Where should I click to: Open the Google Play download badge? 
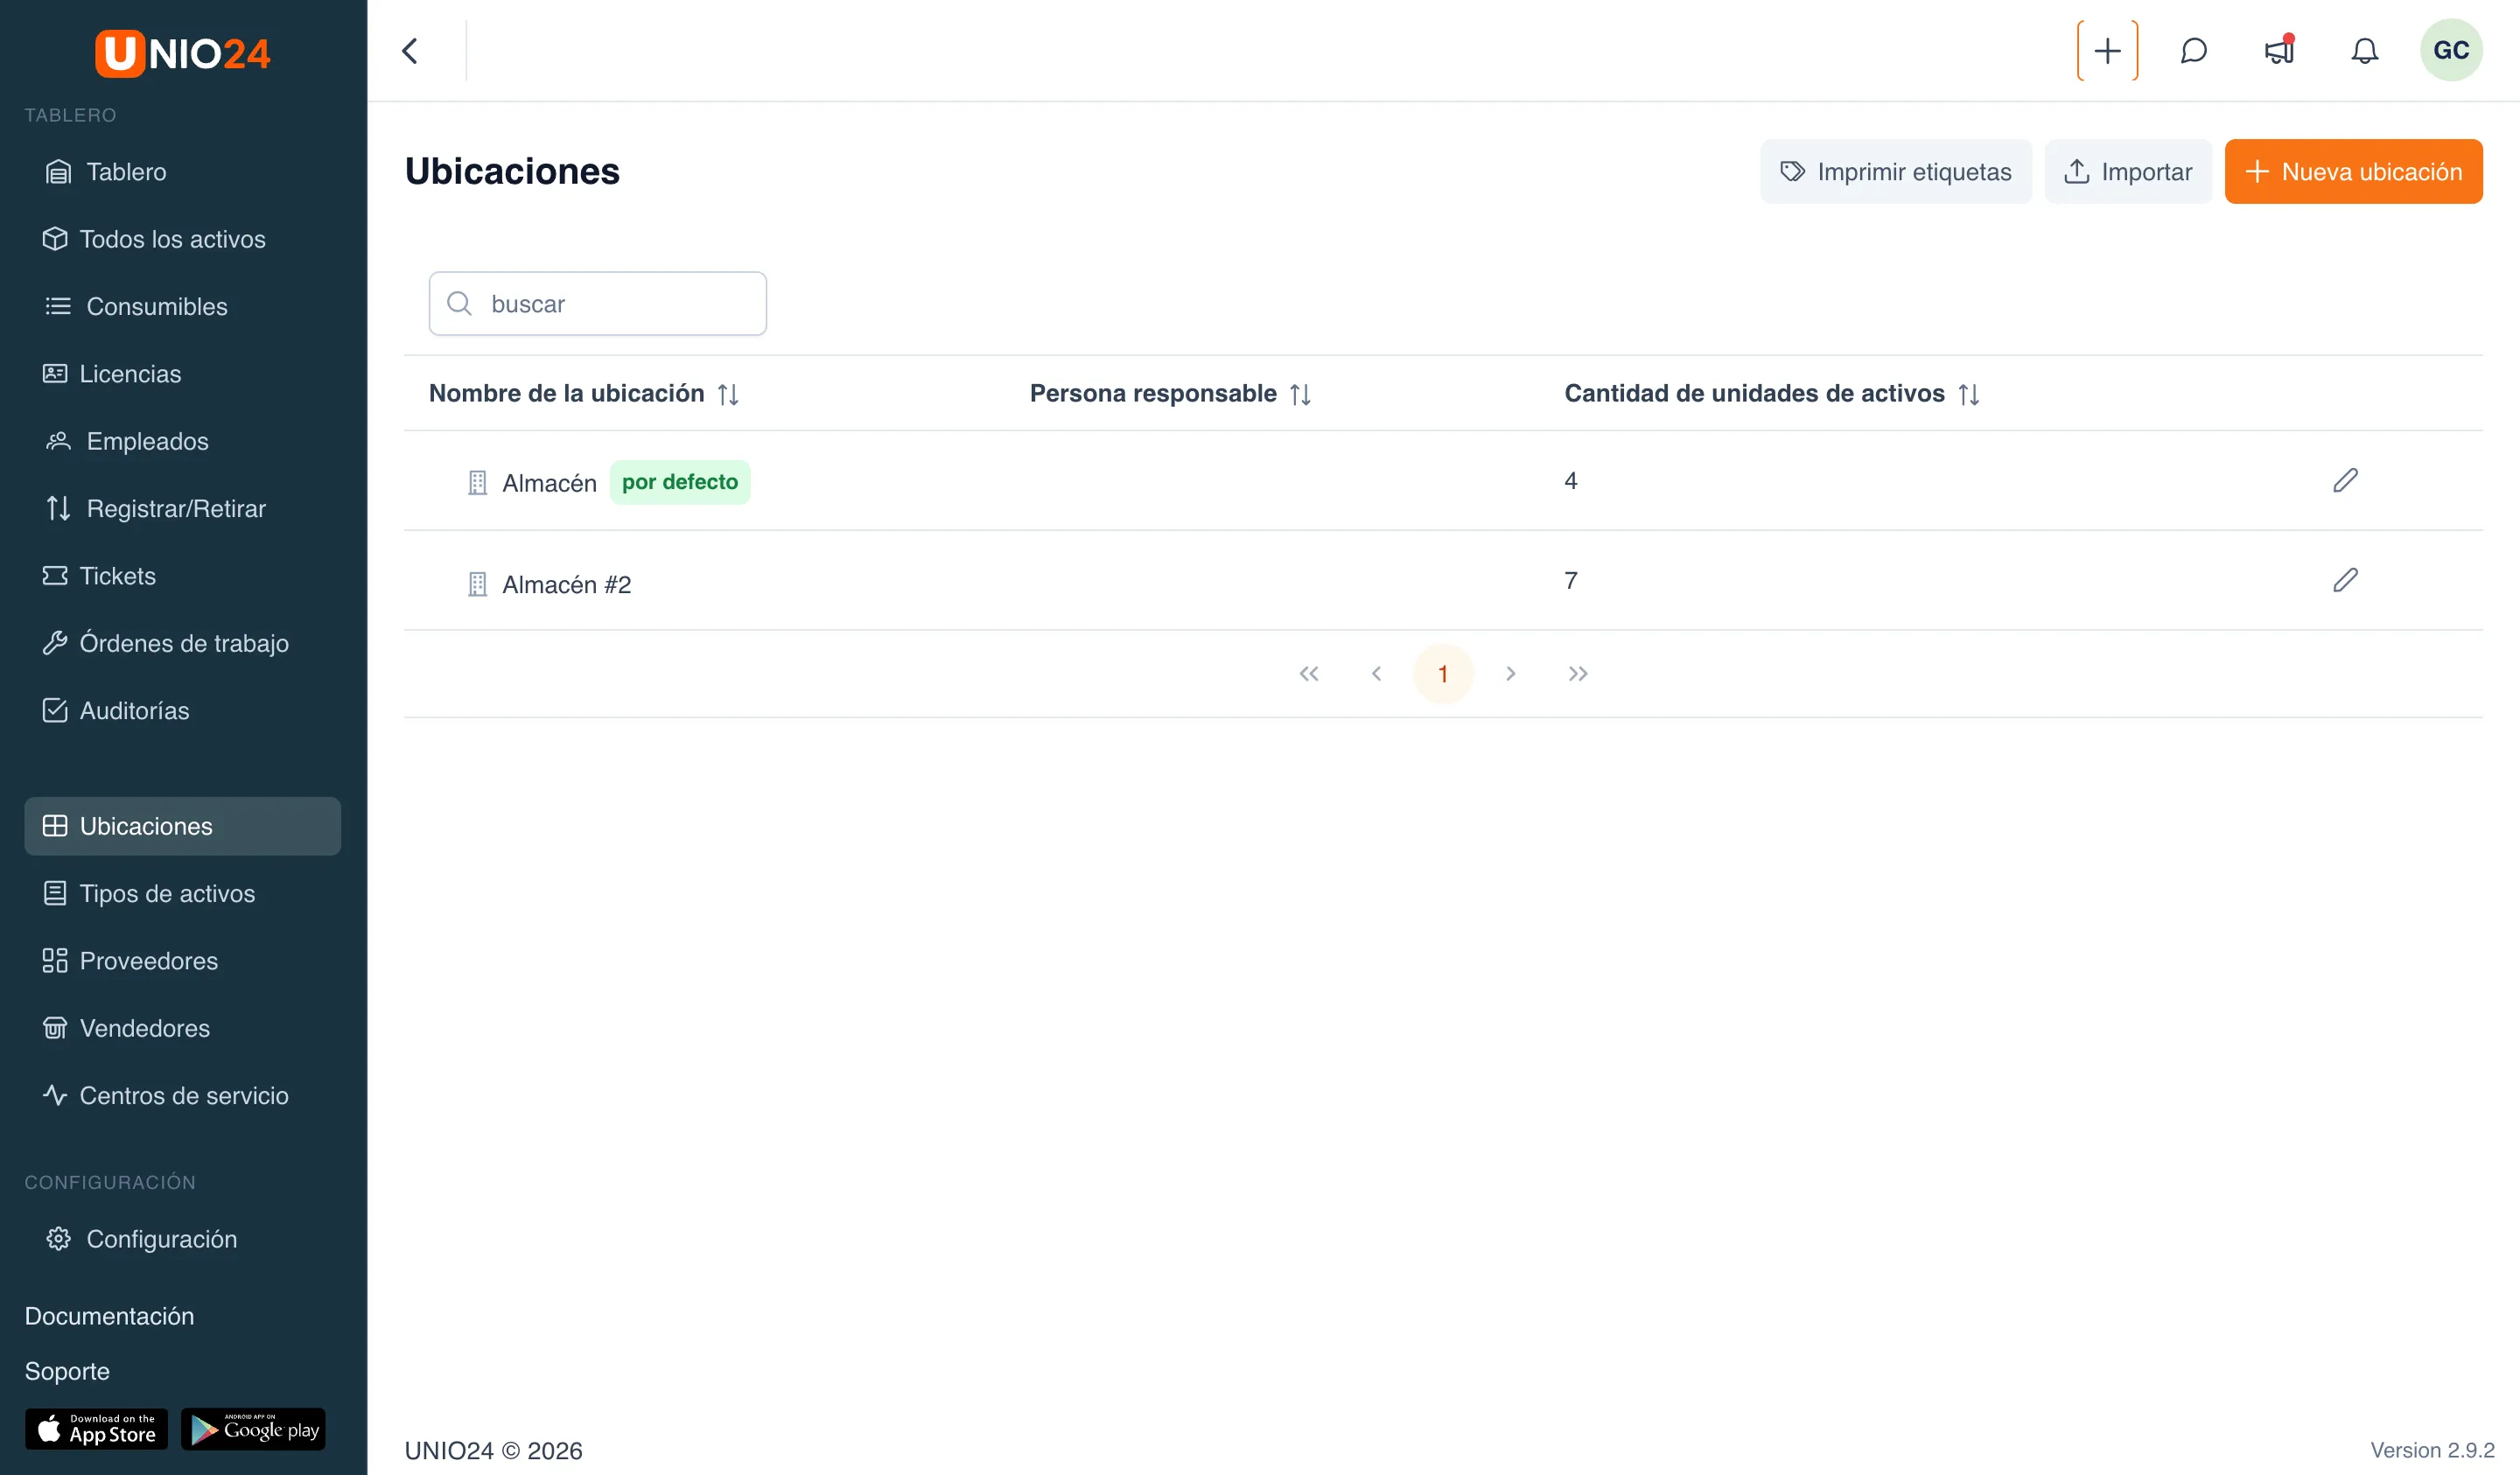pyautogui.click(x=253, y=1429)
